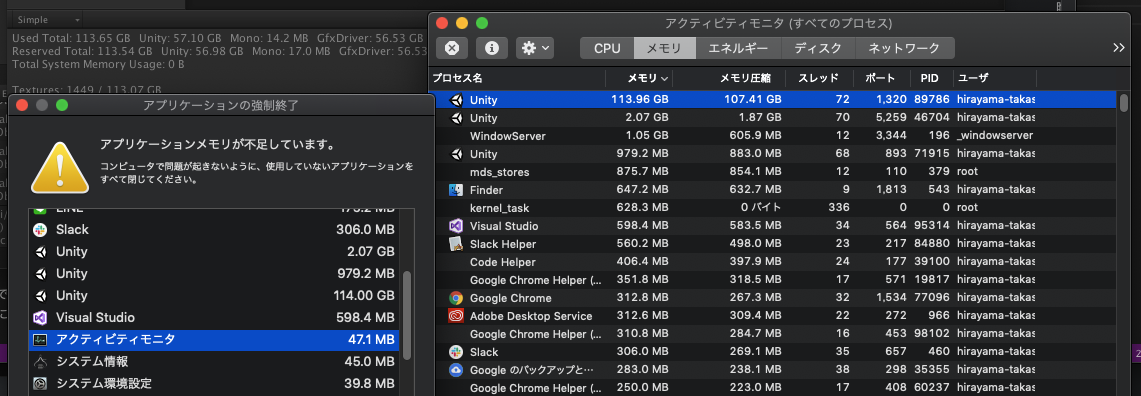This screenshot has width=1141, height=396.
Task: Select Unity 979.2 MB in Force Quit list
Action: point(214,274)
